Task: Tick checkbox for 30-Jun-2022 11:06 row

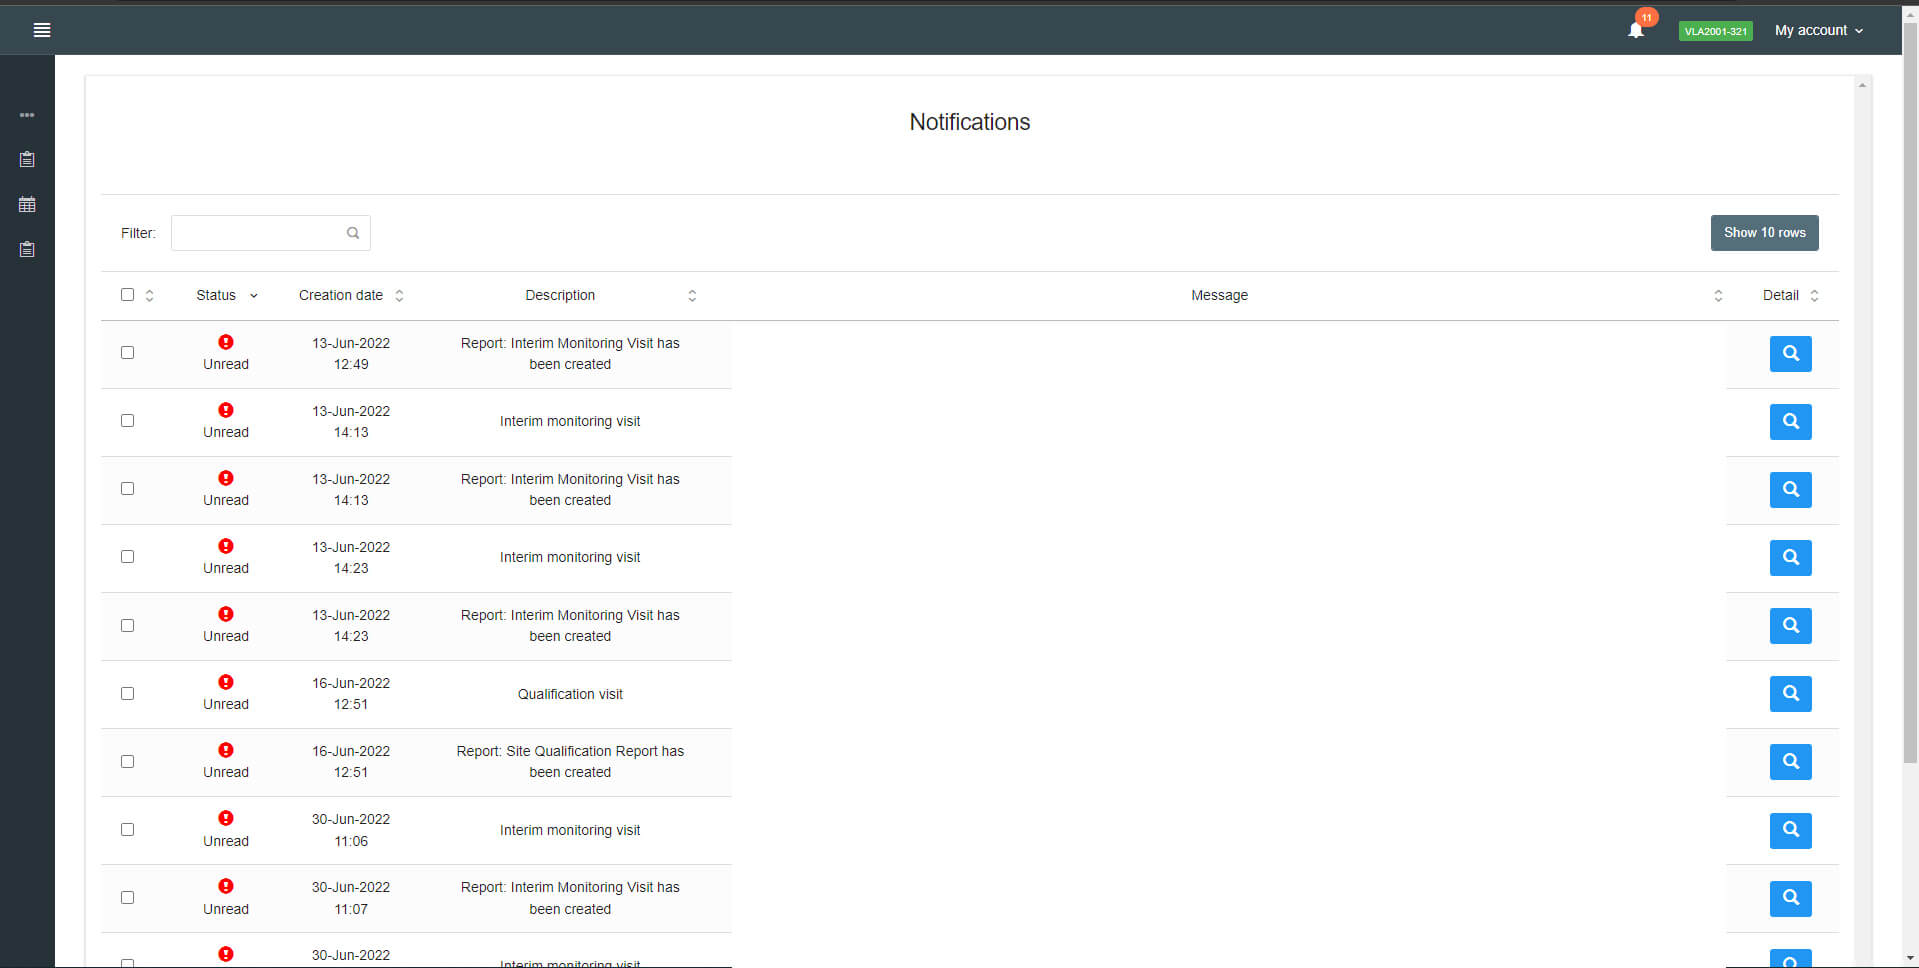Action: [x=127, y=829]
